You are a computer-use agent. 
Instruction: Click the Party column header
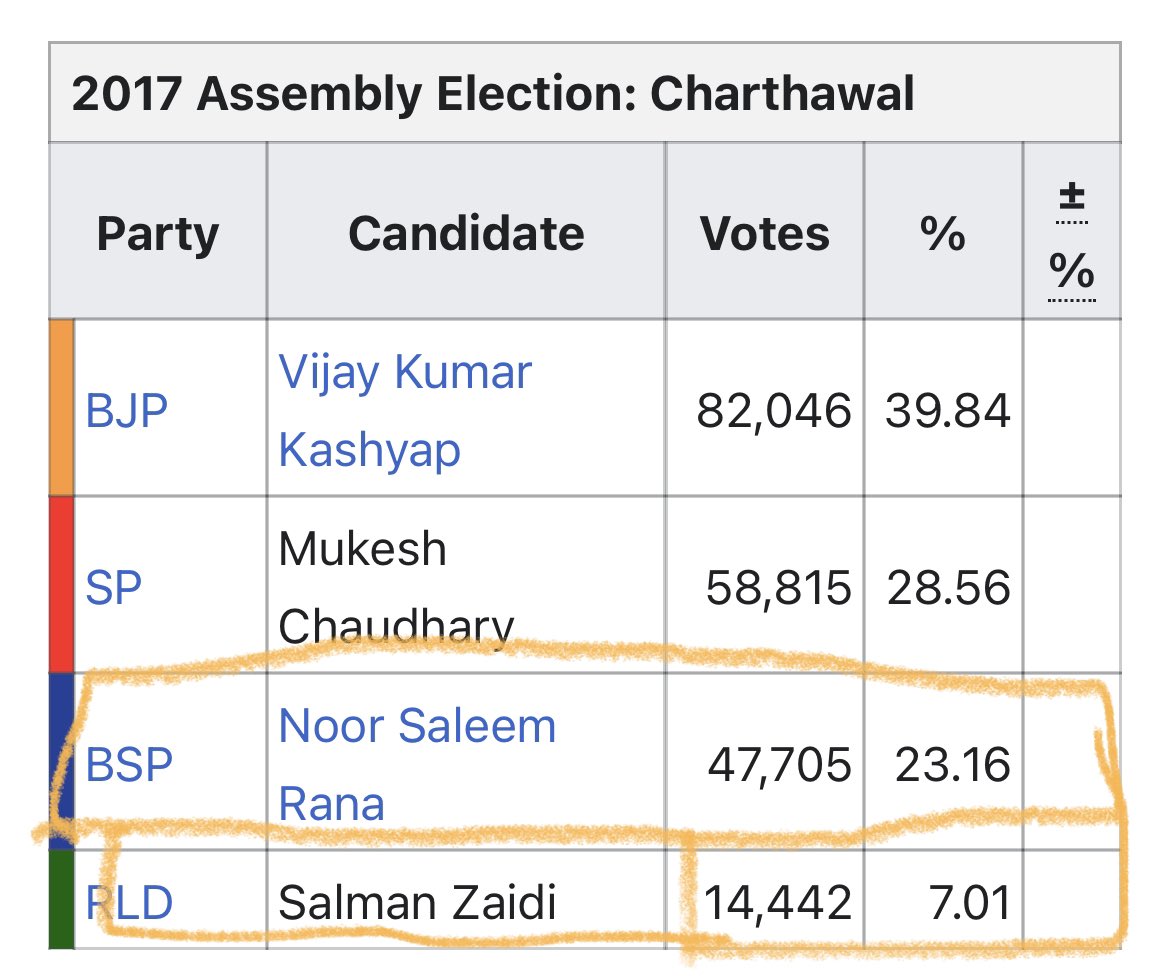point(157,233)
